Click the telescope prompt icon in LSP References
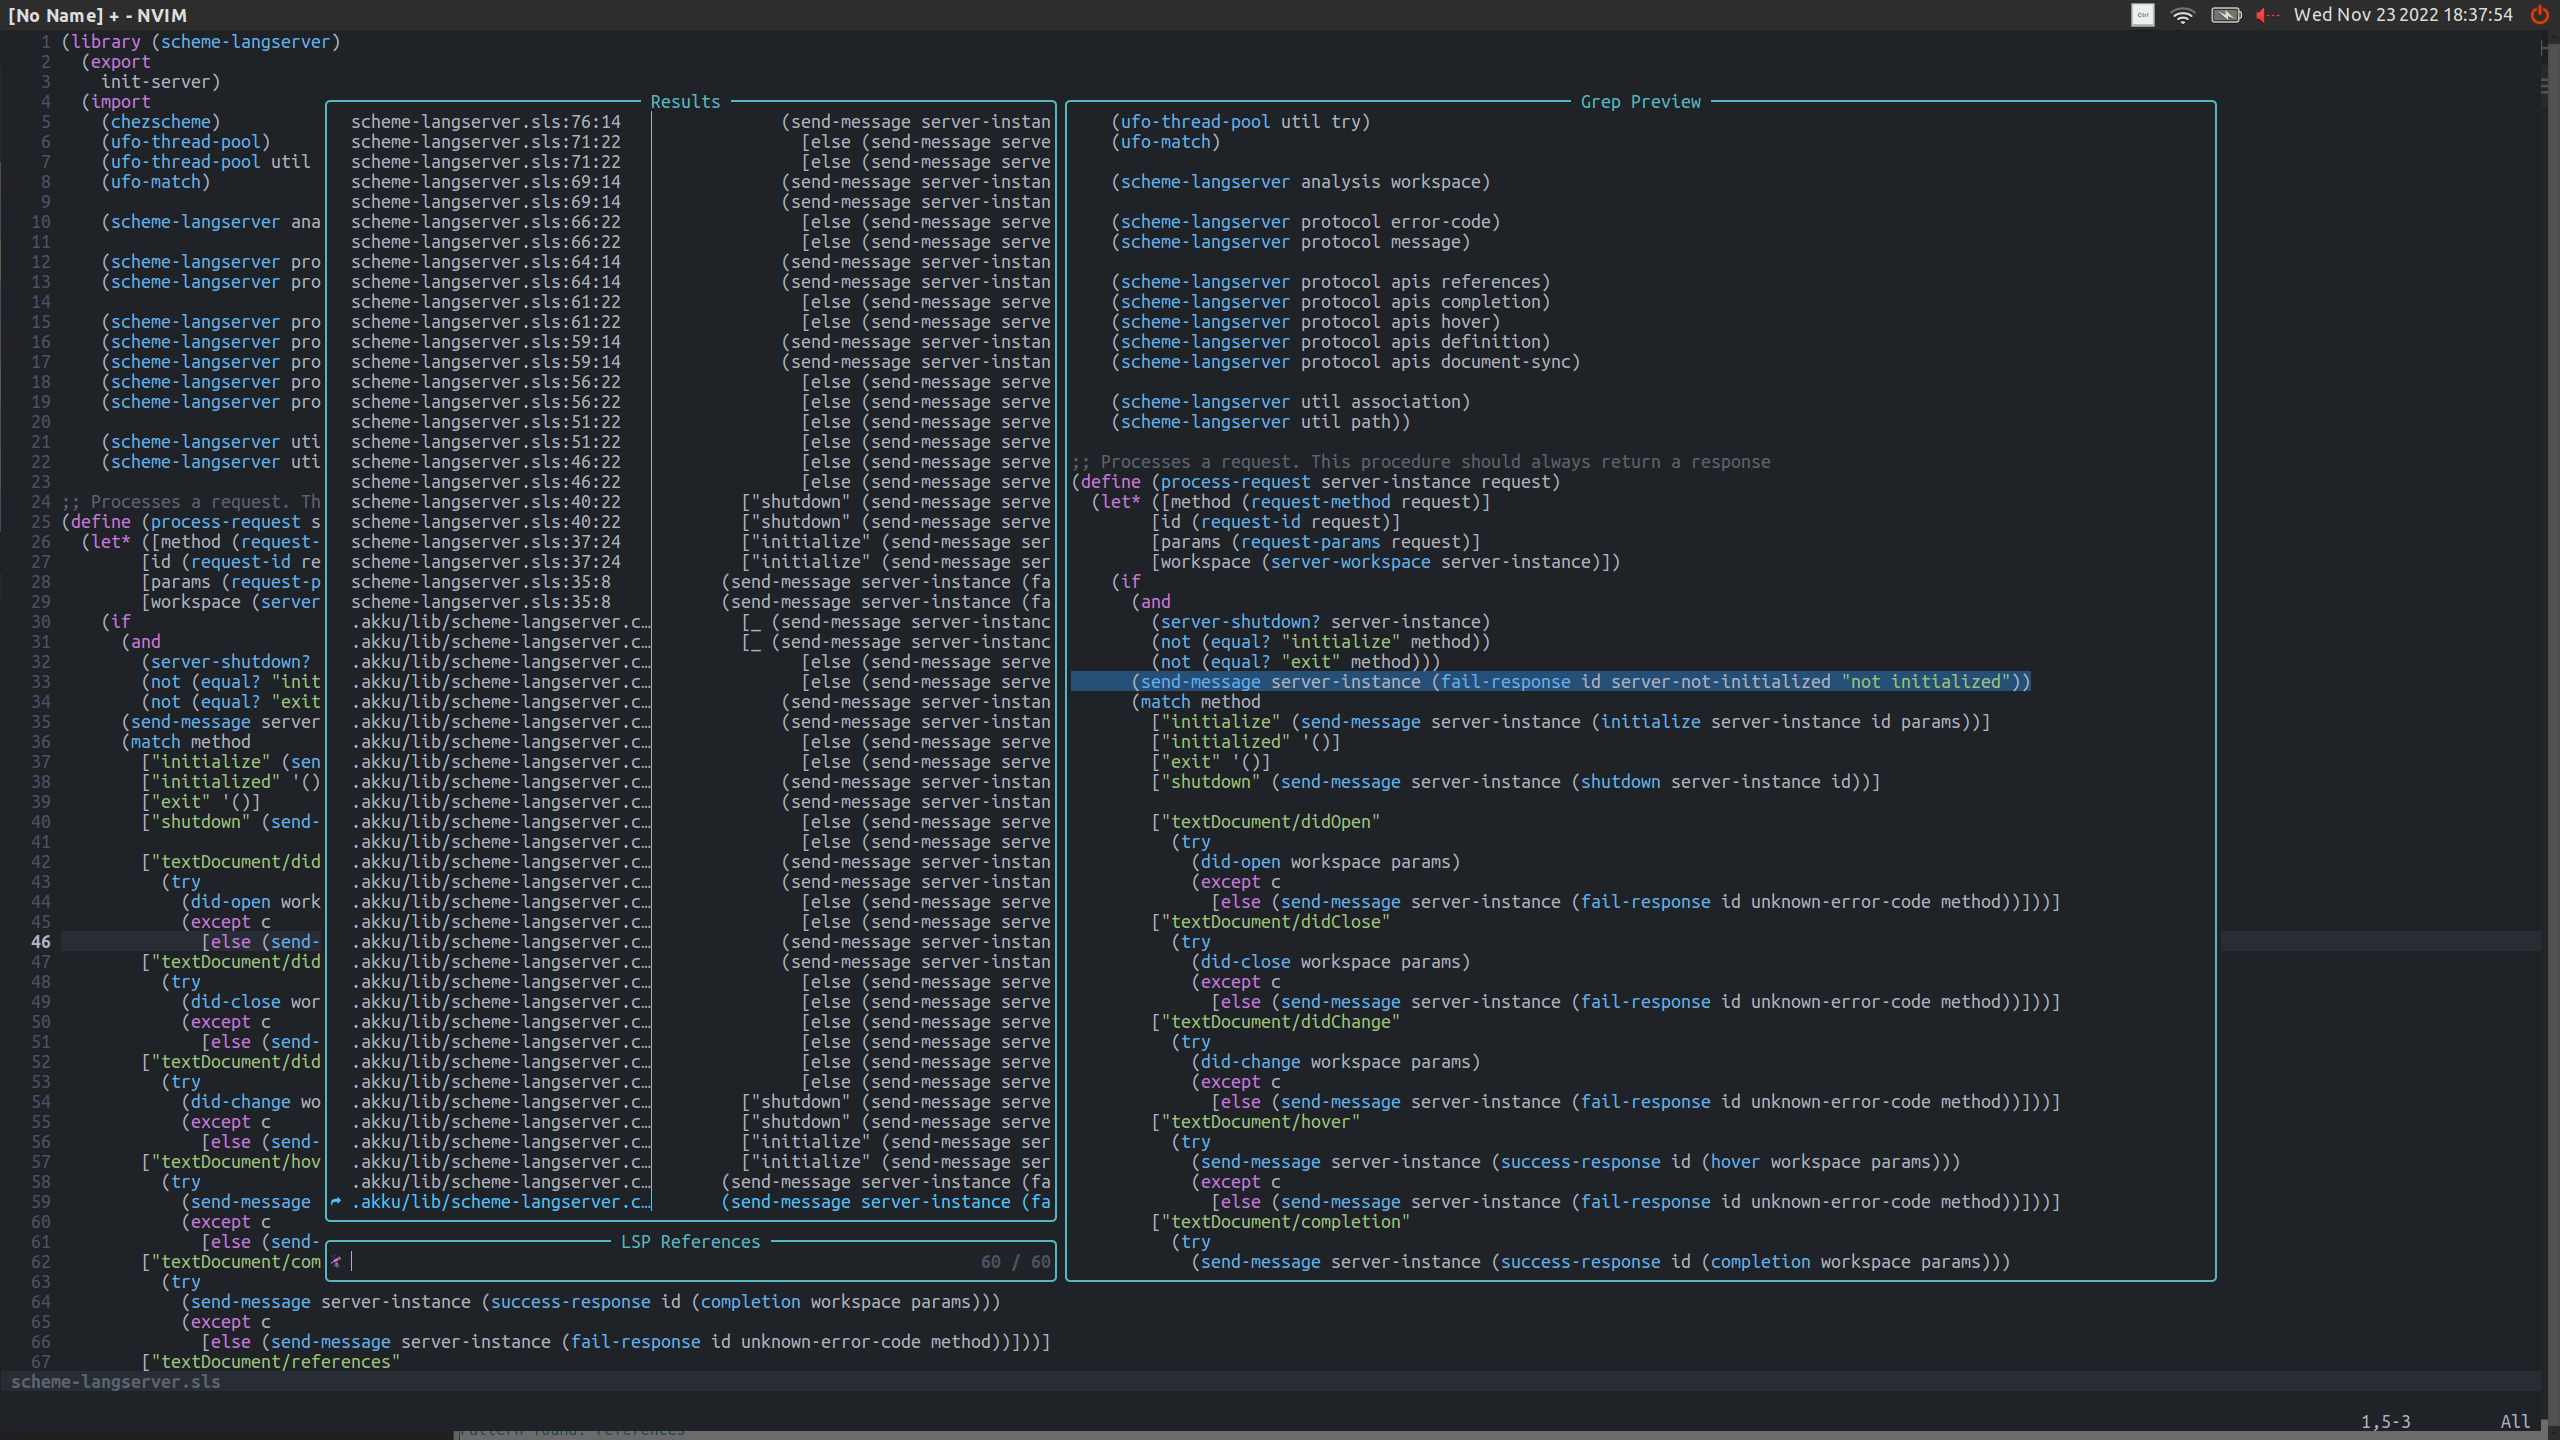2560x1440 pixels. point(337,1262)
